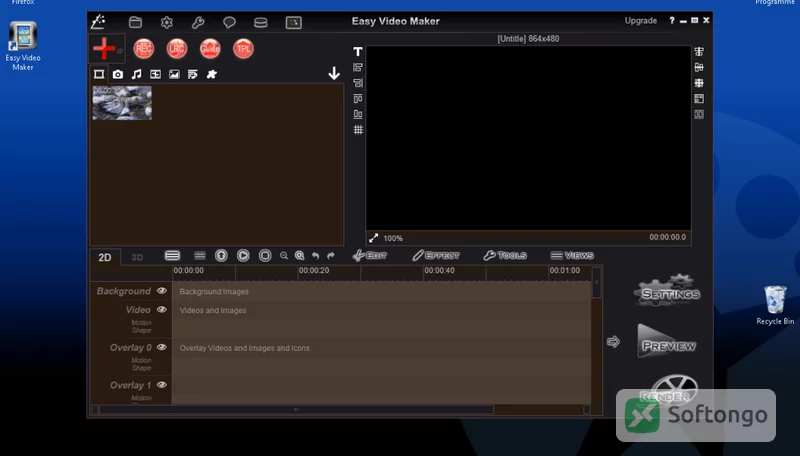Open the Settings button
This screenshot has width=800, height=456.
[x=668, y=291]
